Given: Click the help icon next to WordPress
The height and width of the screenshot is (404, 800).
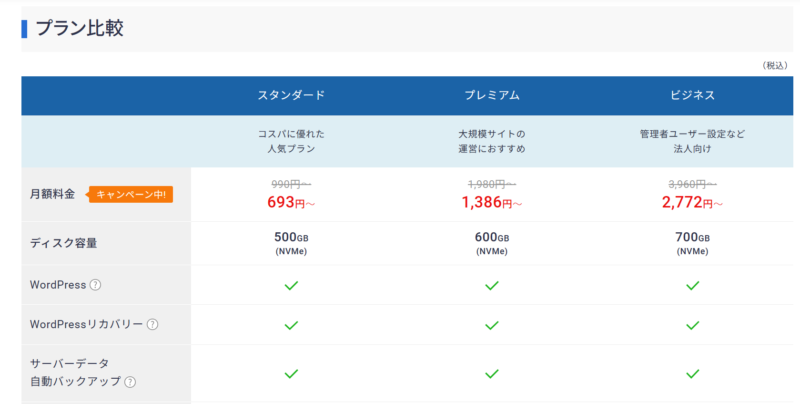Looking at the screenshot, I should 96,285.
